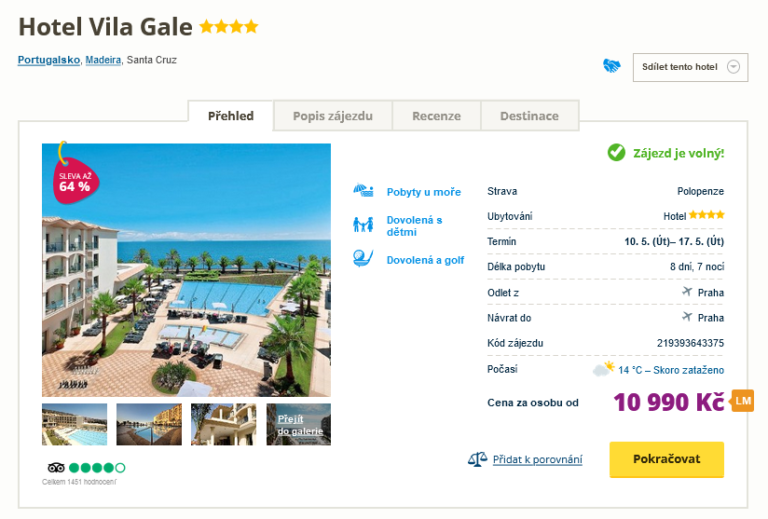Image resolution: width=768 pixels, height=519 pixels.
Task: Click the cloudy weather icon
Action: coord(603,369)
